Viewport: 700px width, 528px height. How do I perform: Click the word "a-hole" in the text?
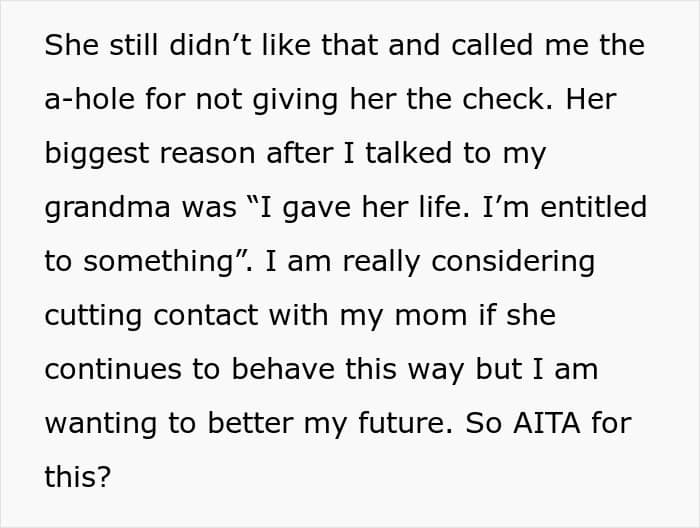pyautogui.click(x=89, y=99)
